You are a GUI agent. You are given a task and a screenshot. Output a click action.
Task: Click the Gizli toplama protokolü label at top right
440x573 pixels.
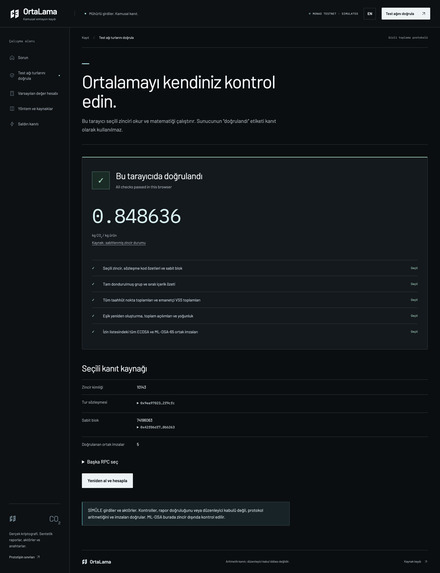pos(408,38)
